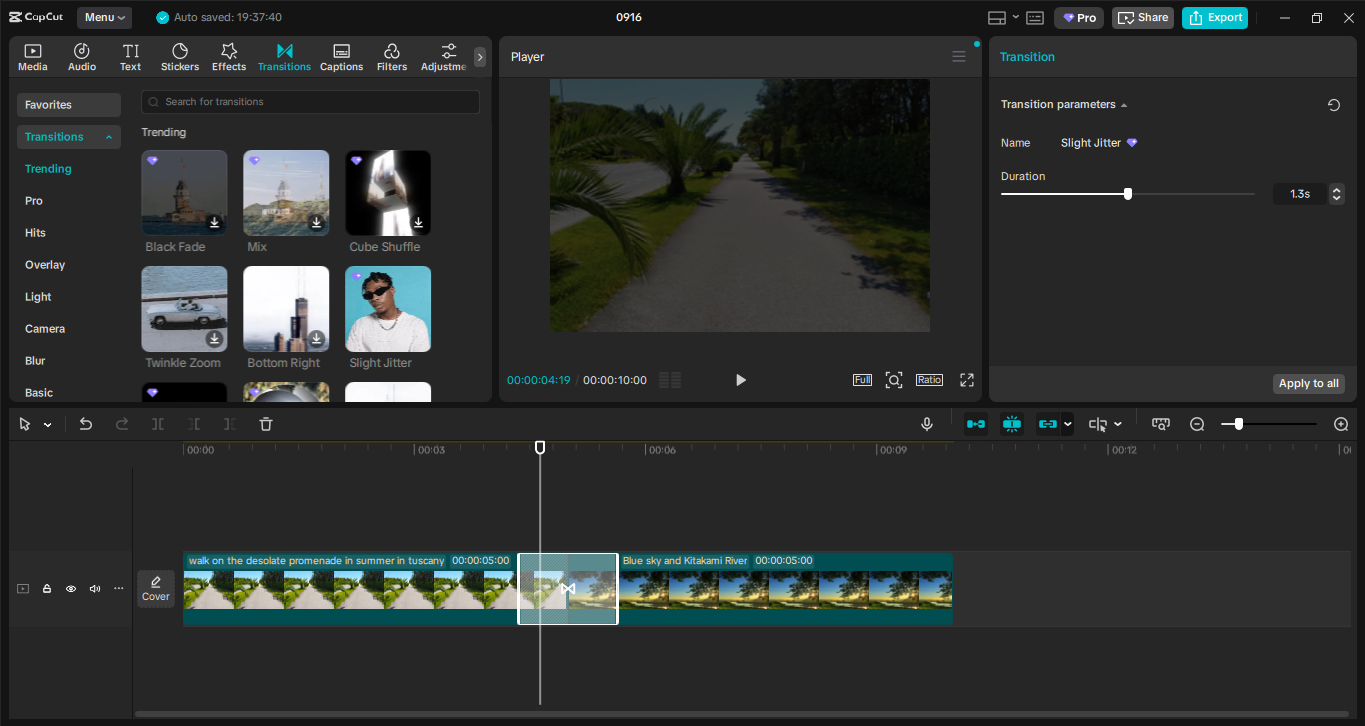Hide the video track with the eye toggle

coord(70,588)
